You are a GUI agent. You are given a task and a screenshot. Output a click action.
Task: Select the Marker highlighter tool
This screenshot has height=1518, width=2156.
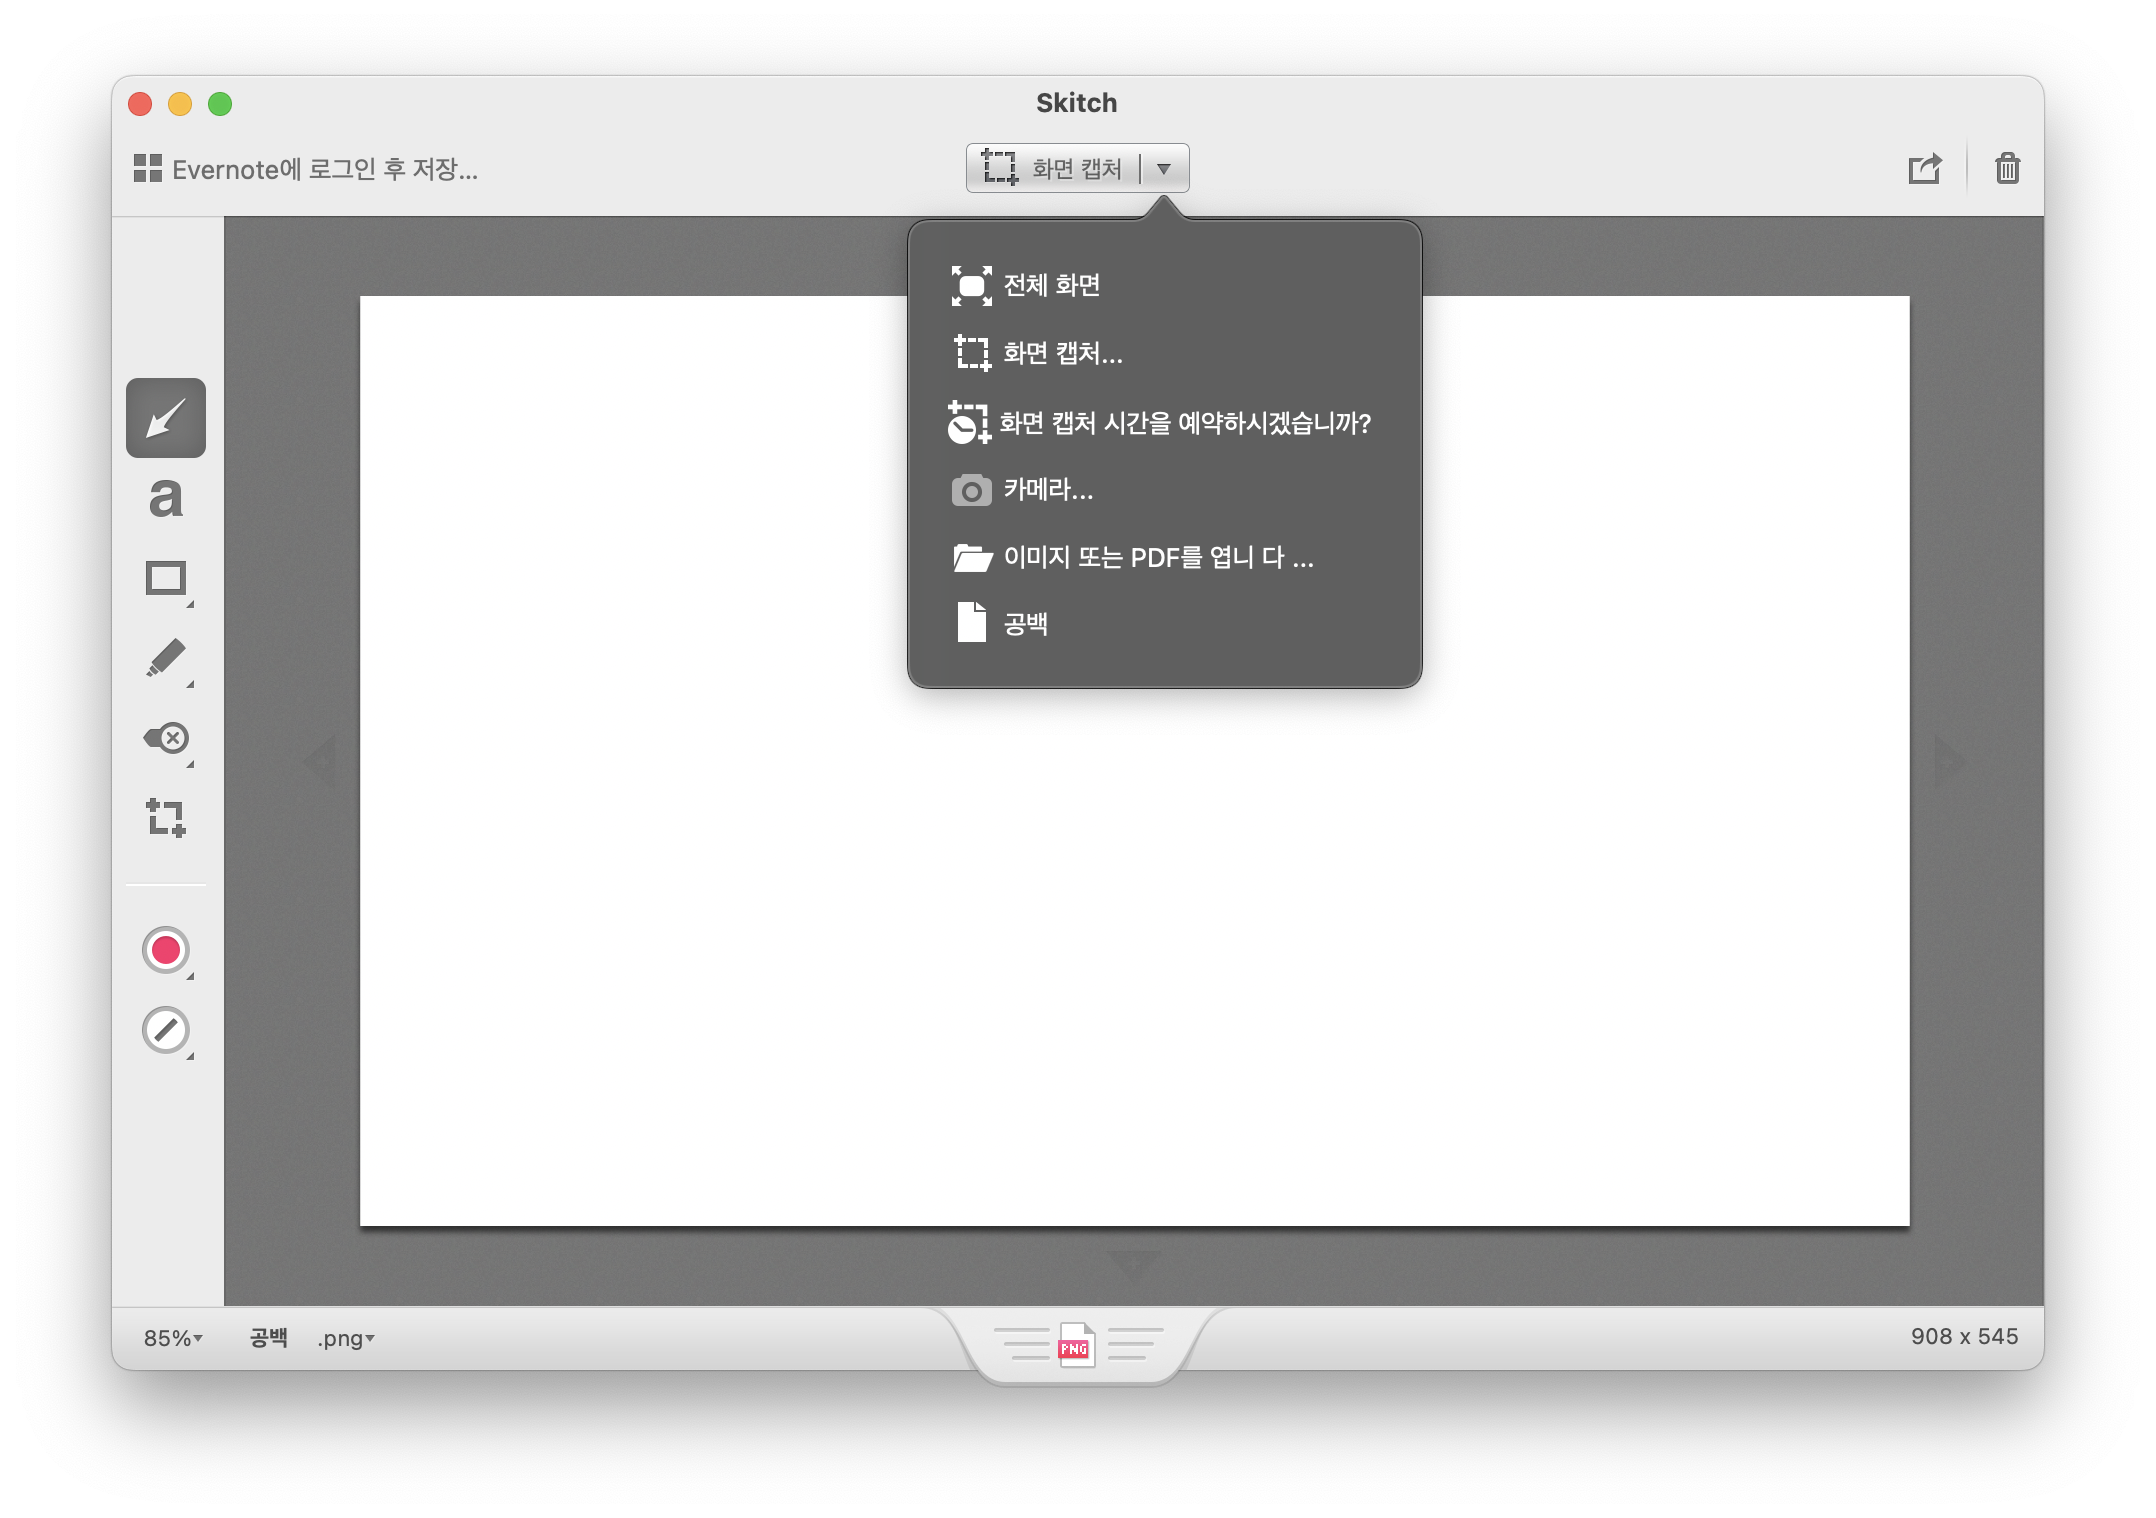click(x=166, y=659)
